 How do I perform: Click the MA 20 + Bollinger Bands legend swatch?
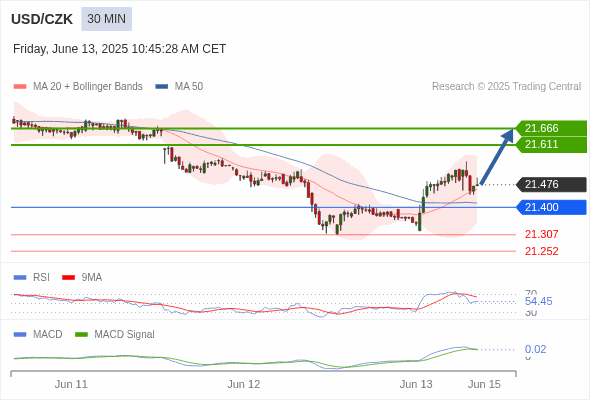coord(20,87)
